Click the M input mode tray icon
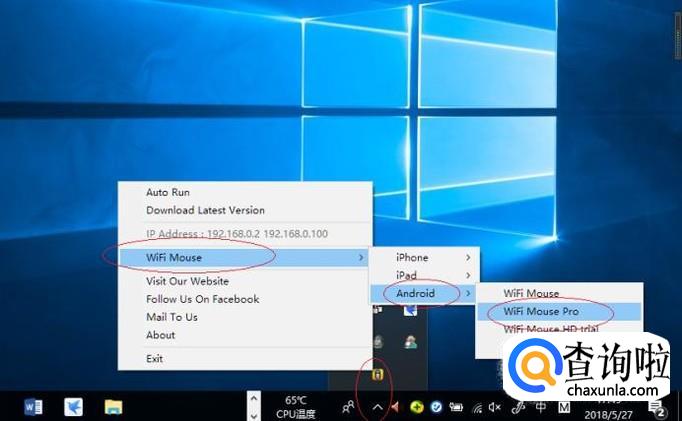 [564, 407]
